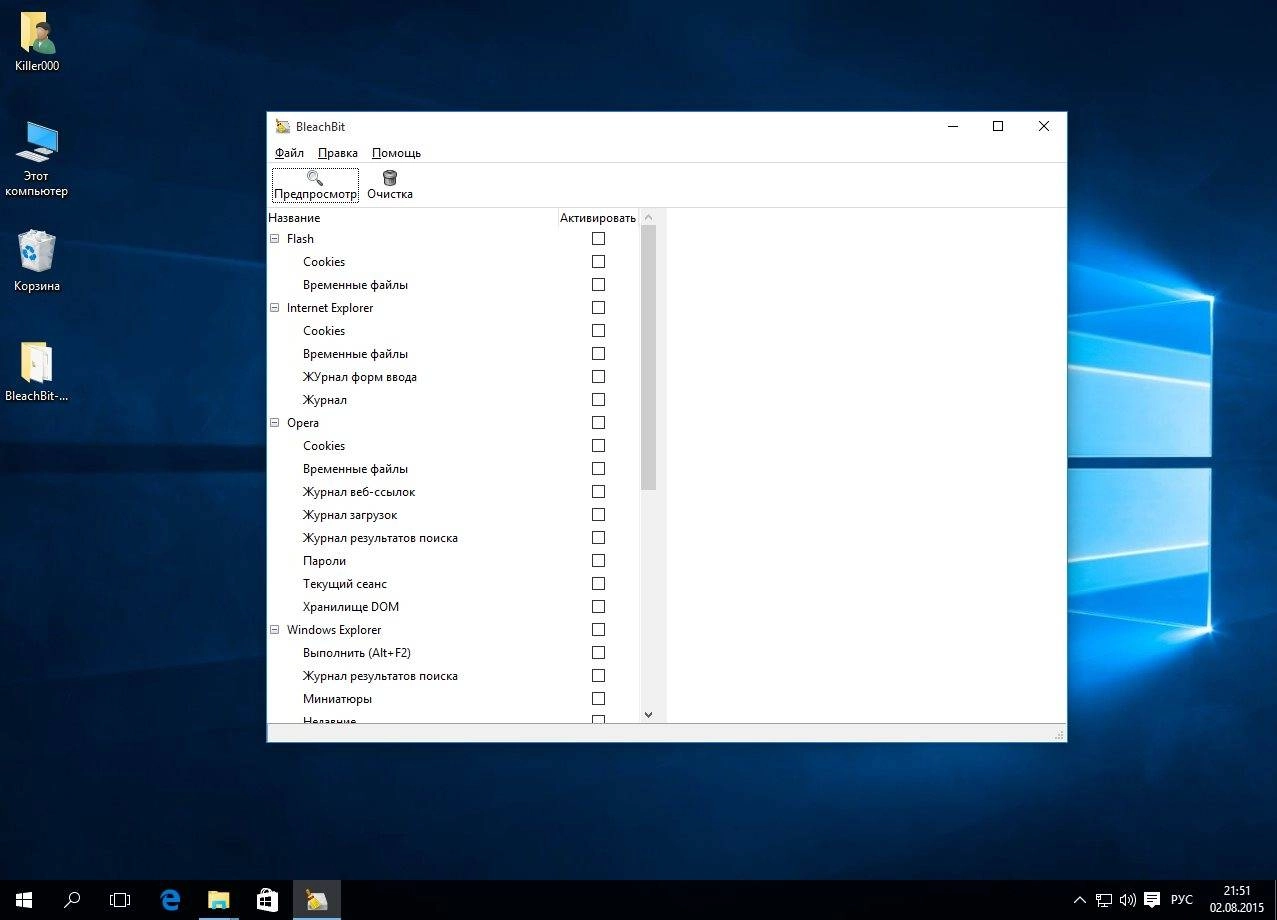The width and height of the screenshot is (1277, 920).
Task: Enable Журнал загрузок checkbox
Action: pos(598,515)
